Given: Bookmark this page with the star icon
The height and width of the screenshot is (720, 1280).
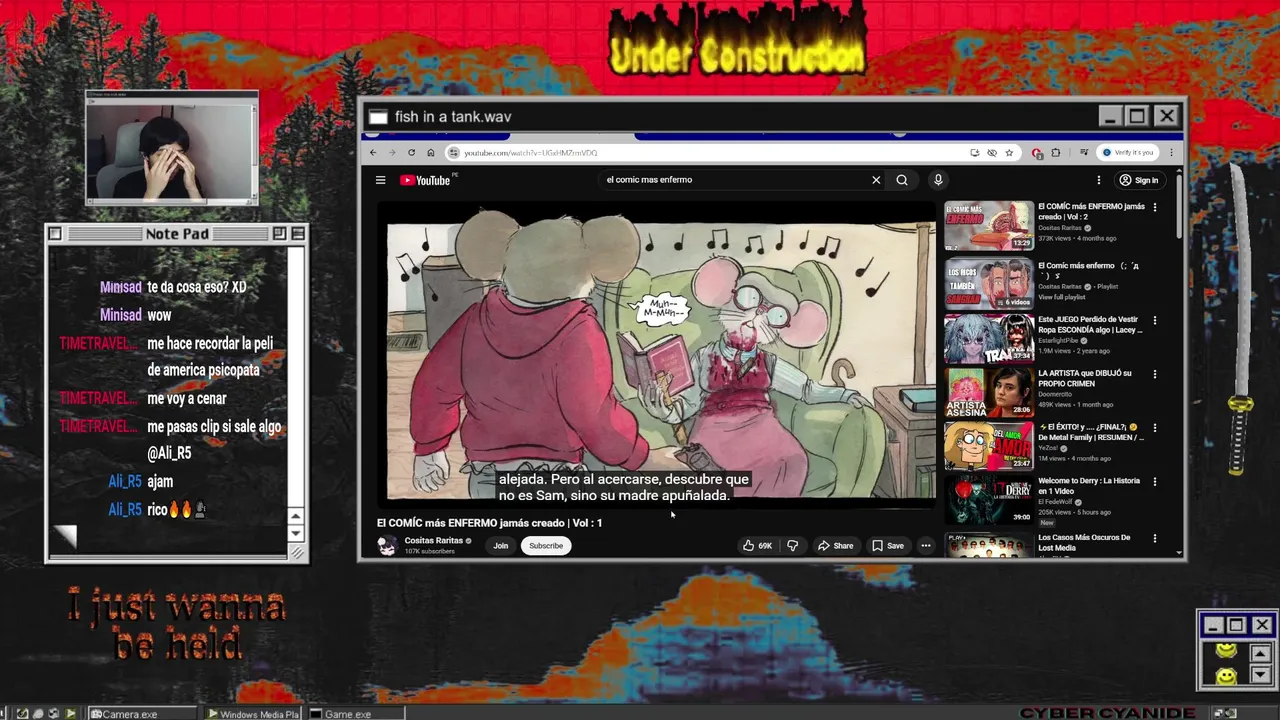Looking at the screenshot, I should click(1009, 153).
